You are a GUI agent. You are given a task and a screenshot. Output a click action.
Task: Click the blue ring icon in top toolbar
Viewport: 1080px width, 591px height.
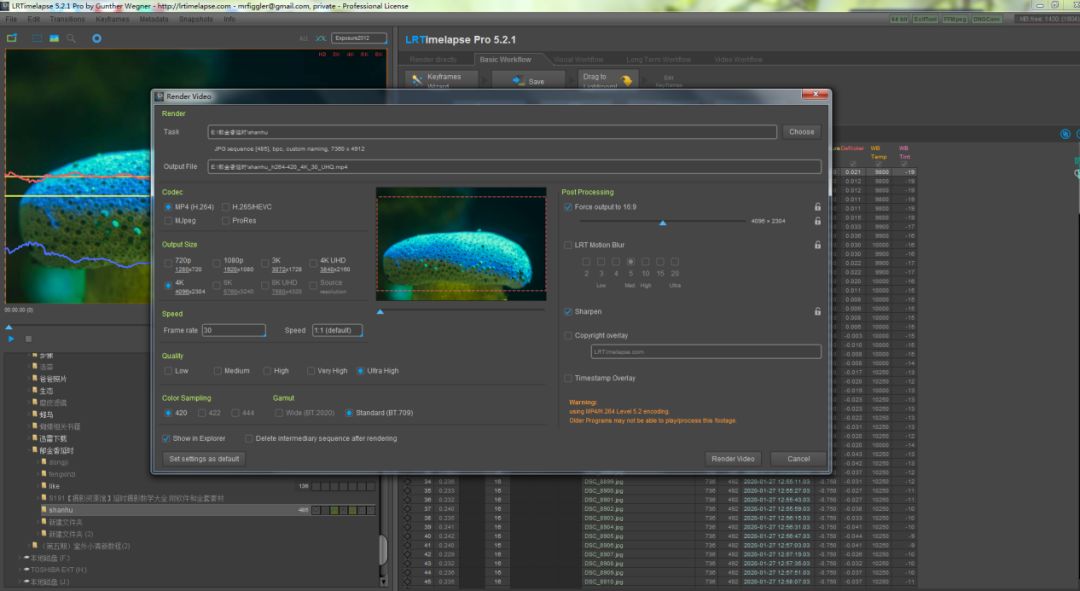[96, 39]
